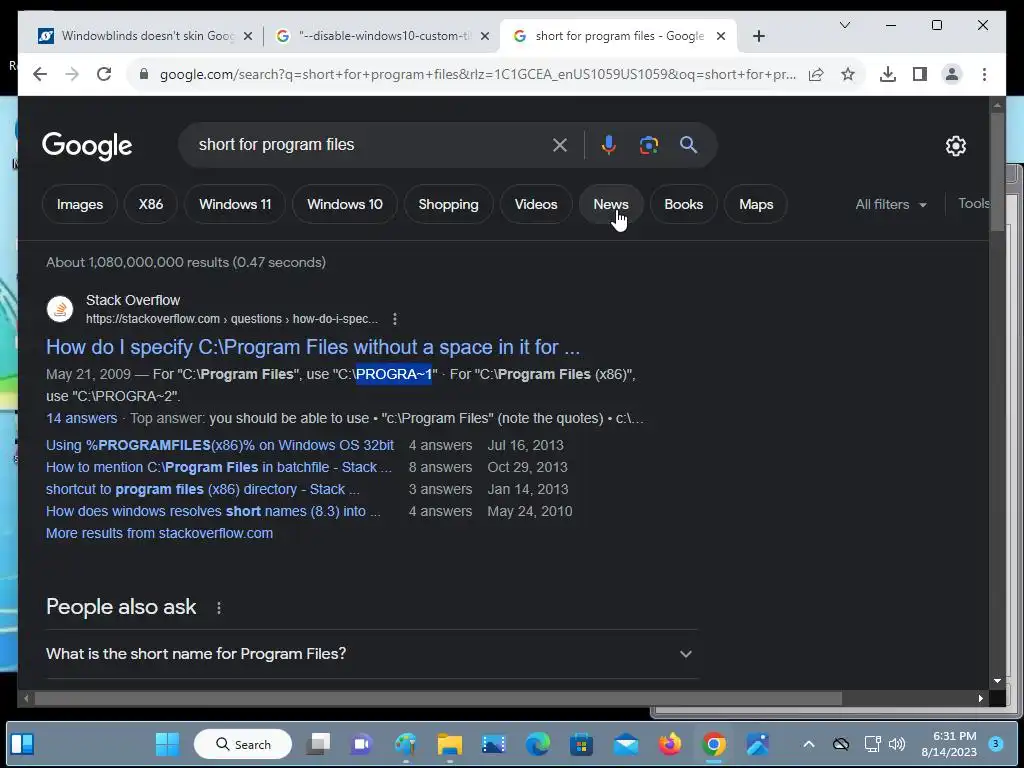Viewport: 1024px width, 768px height.
Task: Open File Explorer from the taskbar
Action: (450, 744)
